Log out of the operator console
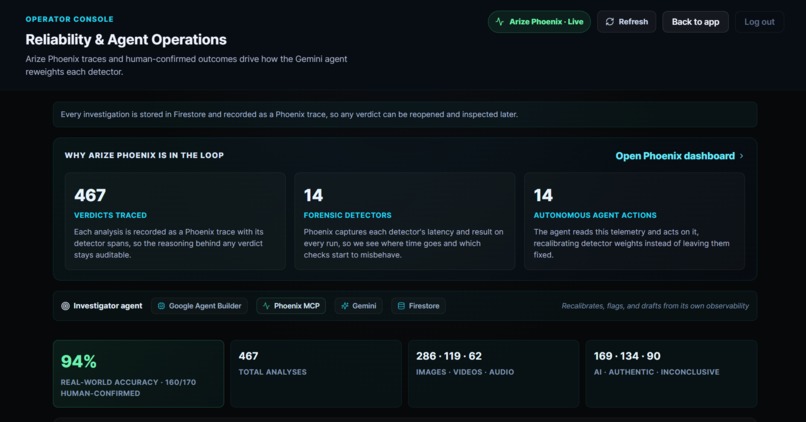 [759, 22]
